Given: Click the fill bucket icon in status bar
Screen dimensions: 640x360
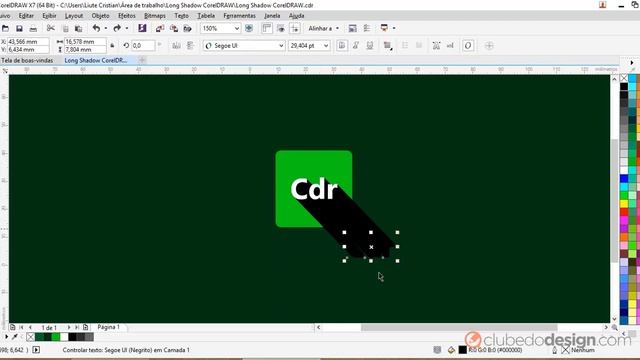Looking at the screenshot, I should tap(451, 350).
